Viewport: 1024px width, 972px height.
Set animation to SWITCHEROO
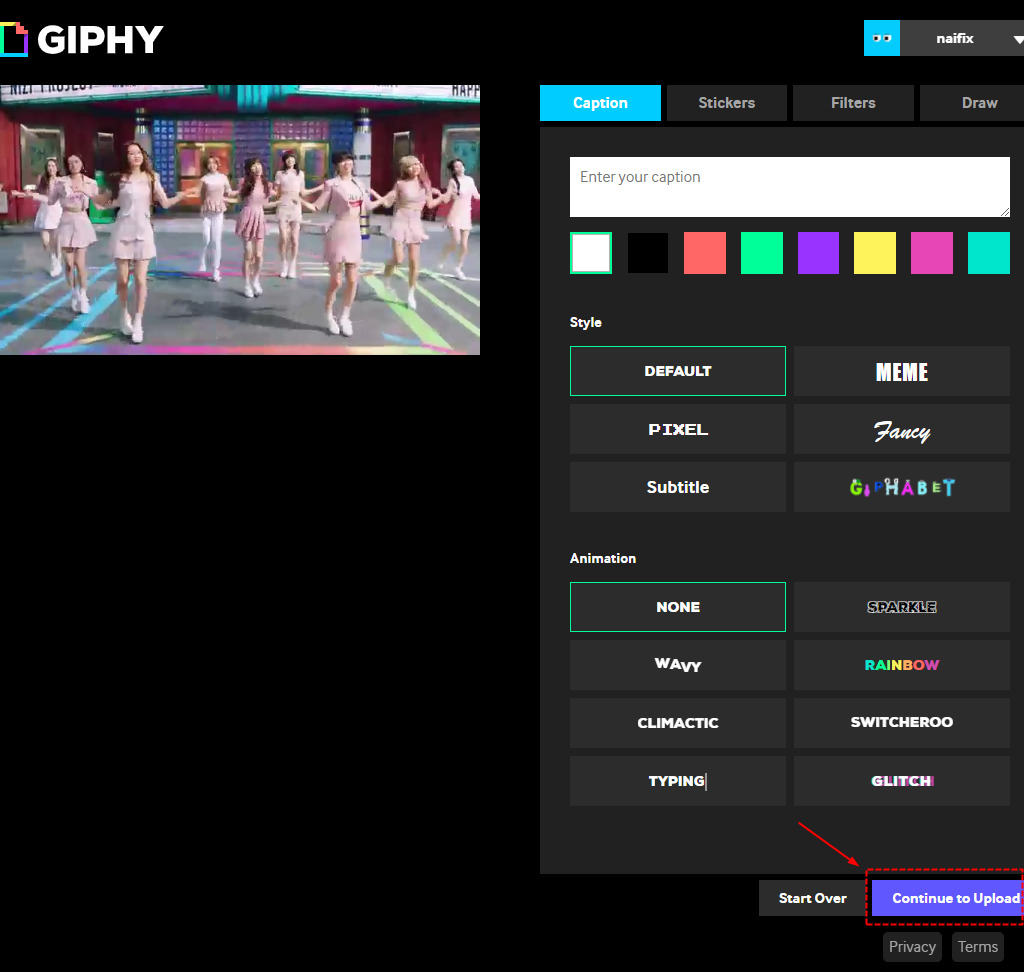click(x=902, y=723)
